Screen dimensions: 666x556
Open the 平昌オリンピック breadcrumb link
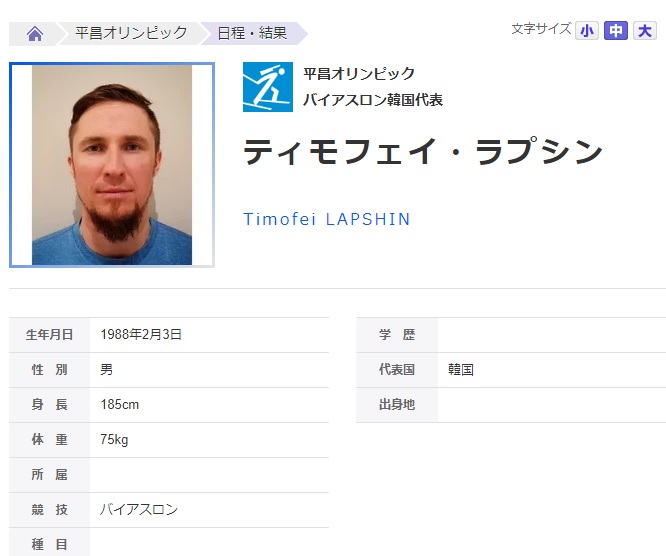(x=131, y=33)
